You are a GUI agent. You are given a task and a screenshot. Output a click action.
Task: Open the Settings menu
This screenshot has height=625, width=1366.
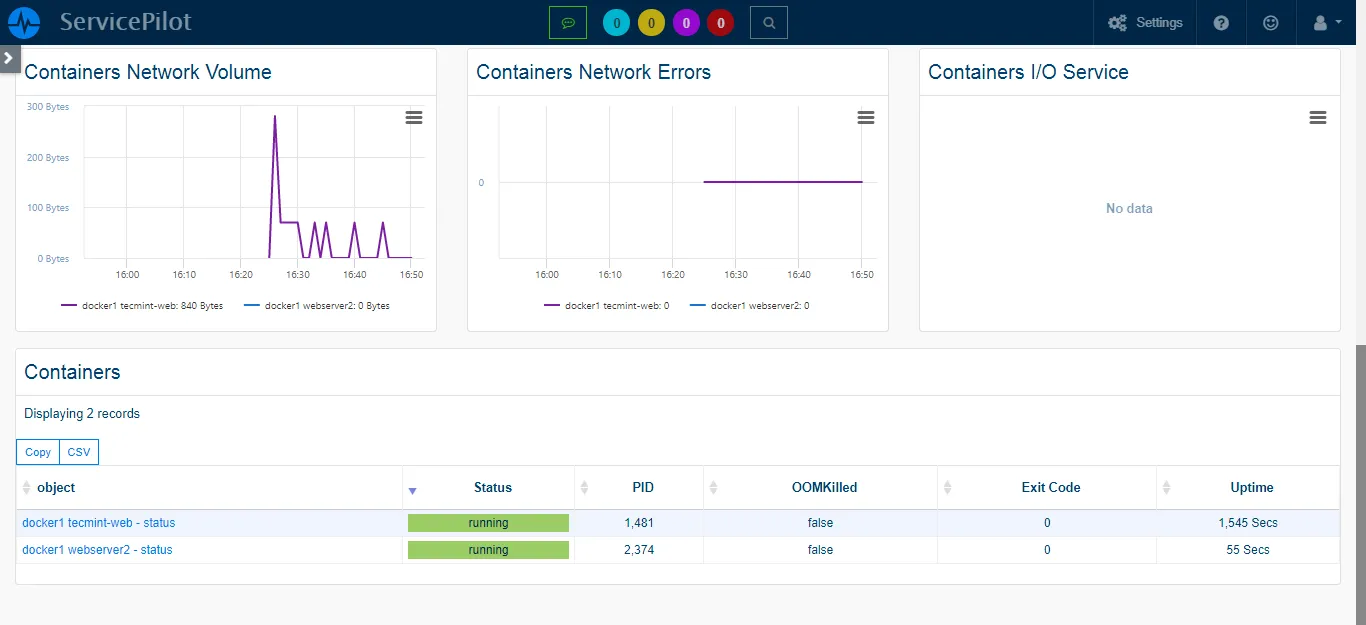pos(1145,22)
